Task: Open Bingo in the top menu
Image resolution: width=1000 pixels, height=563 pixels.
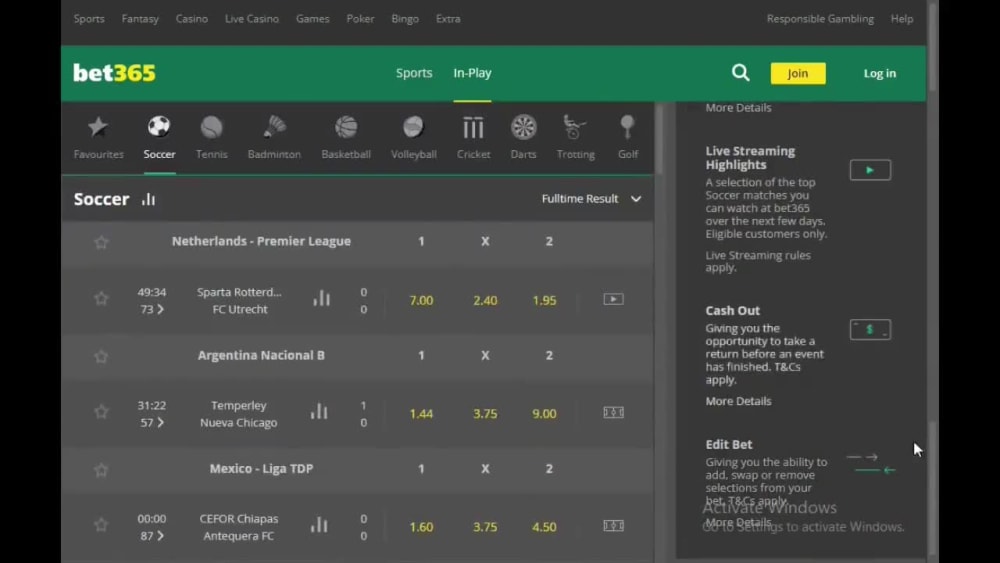Action: point(405,19)
